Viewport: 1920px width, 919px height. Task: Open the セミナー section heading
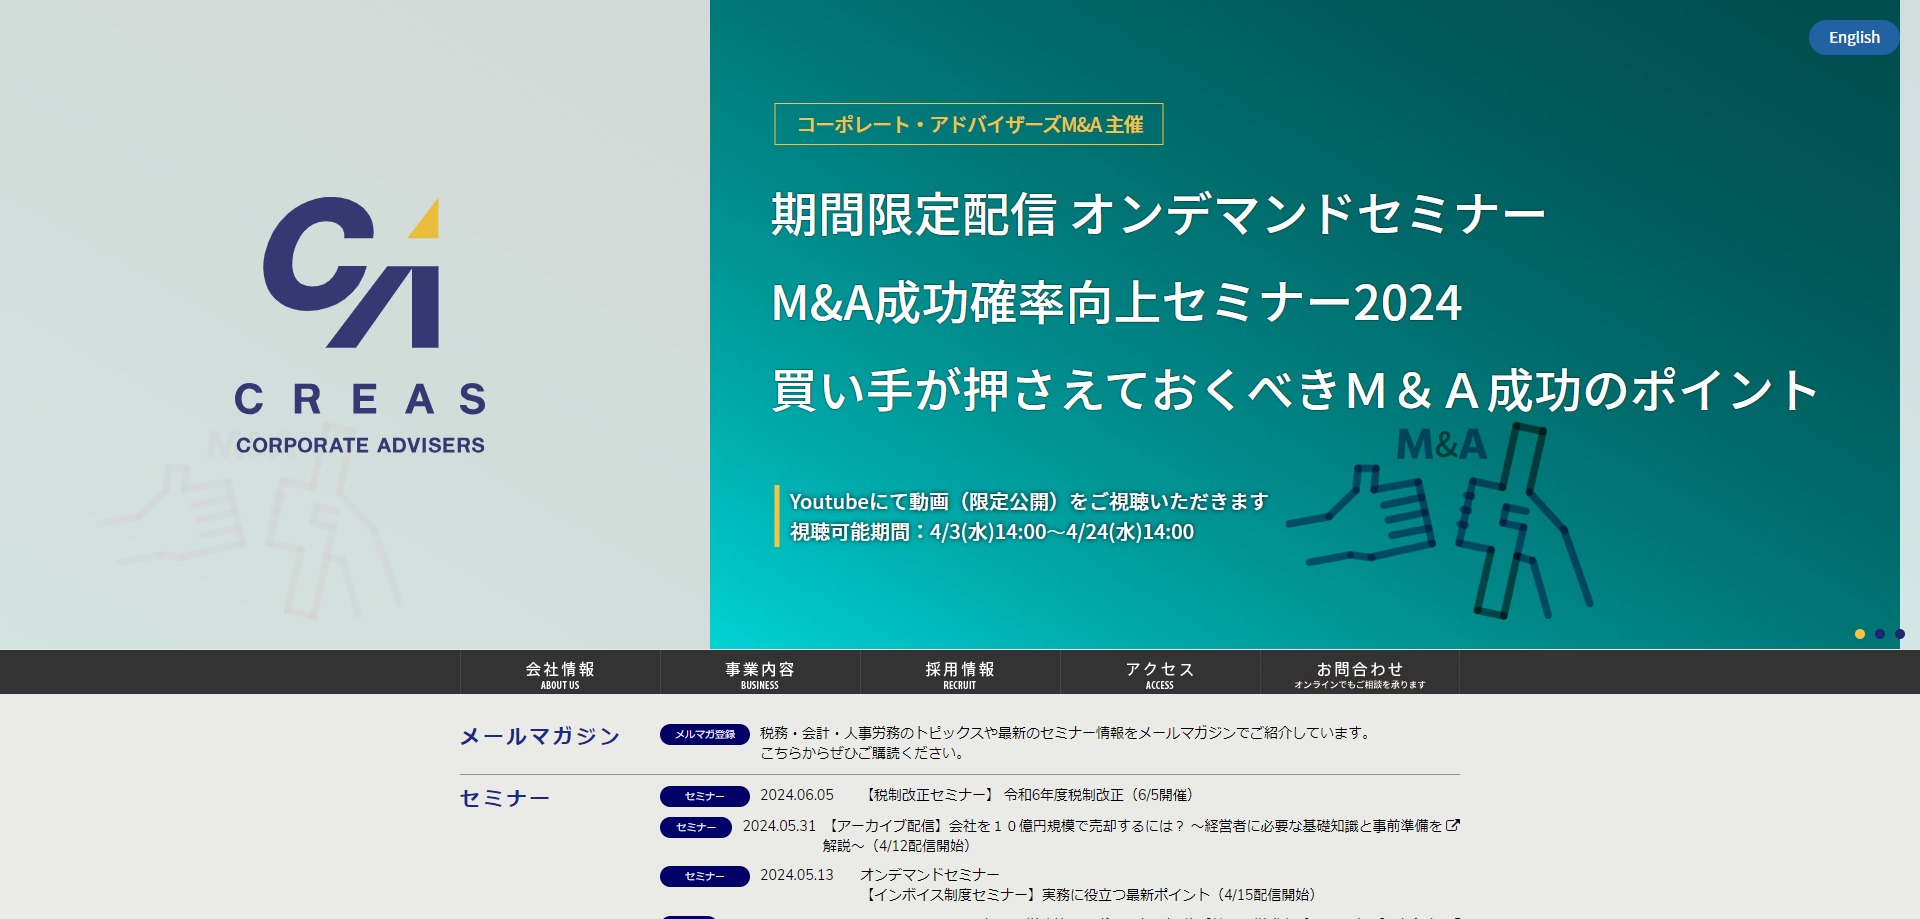tap(505, 798)
